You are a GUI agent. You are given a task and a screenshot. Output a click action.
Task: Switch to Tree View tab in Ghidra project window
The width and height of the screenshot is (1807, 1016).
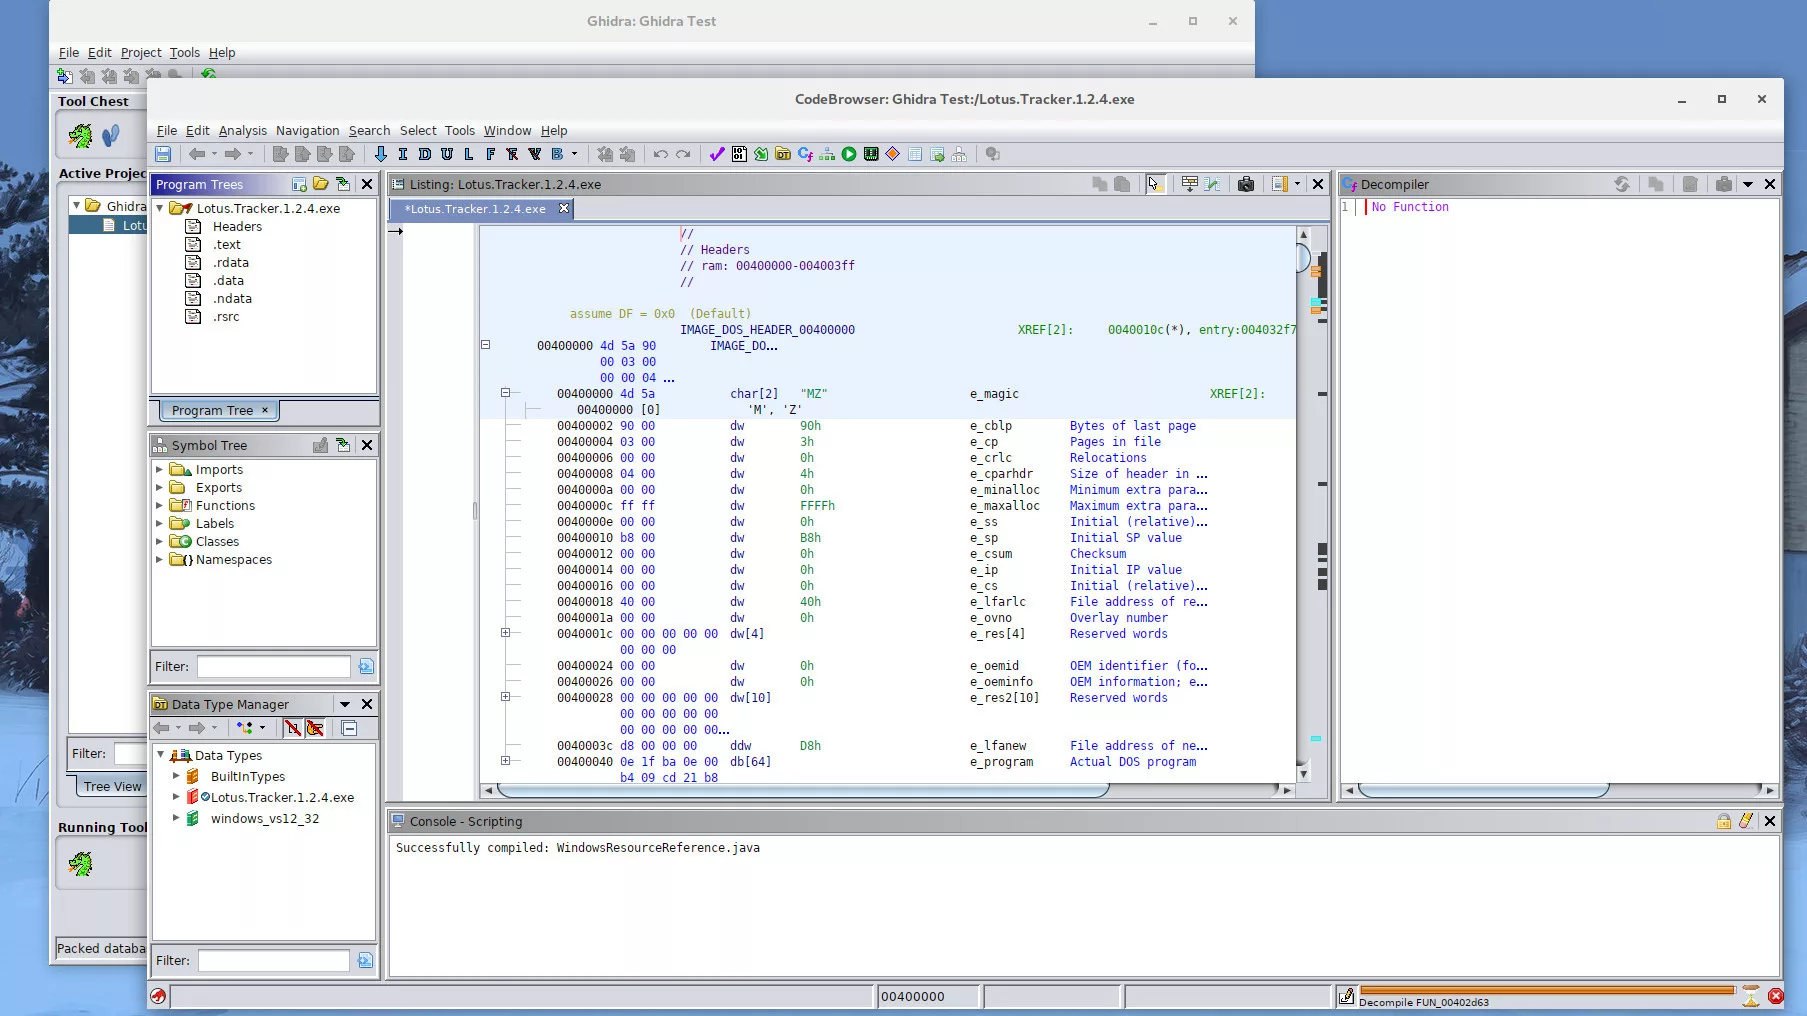click(112, 786)
